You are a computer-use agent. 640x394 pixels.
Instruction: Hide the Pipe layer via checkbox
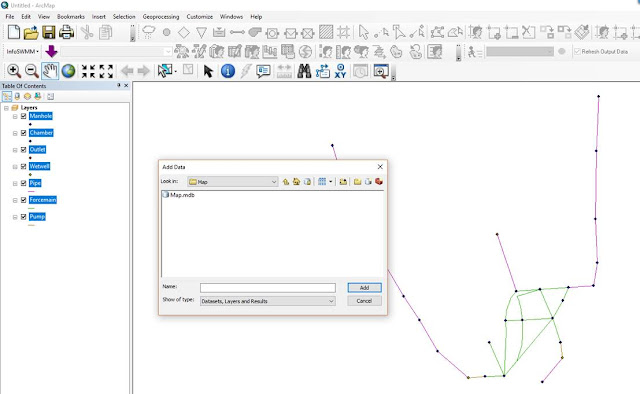[x=24, y=183]
